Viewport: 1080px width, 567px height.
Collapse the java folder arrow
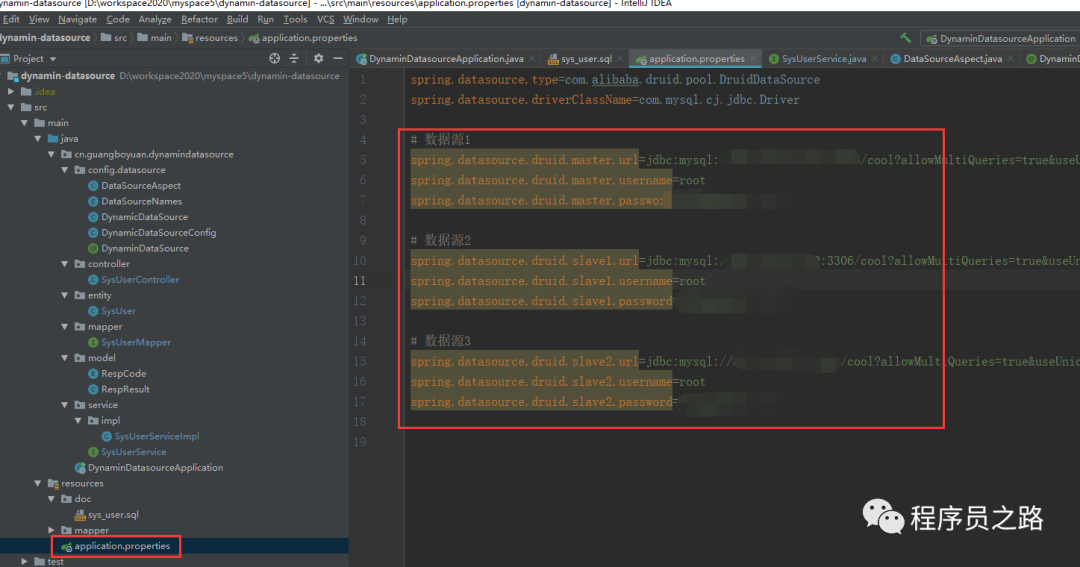(x=38, y=138)
